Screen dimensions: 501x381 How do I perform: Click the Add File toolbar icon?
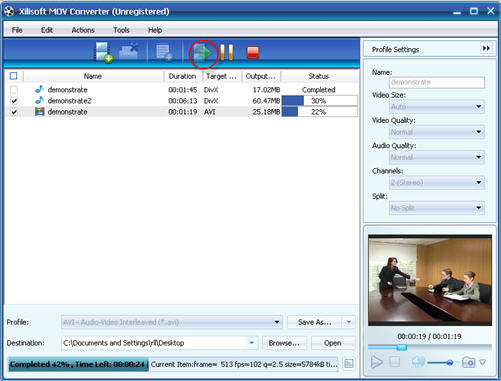[x=104, y=52]
